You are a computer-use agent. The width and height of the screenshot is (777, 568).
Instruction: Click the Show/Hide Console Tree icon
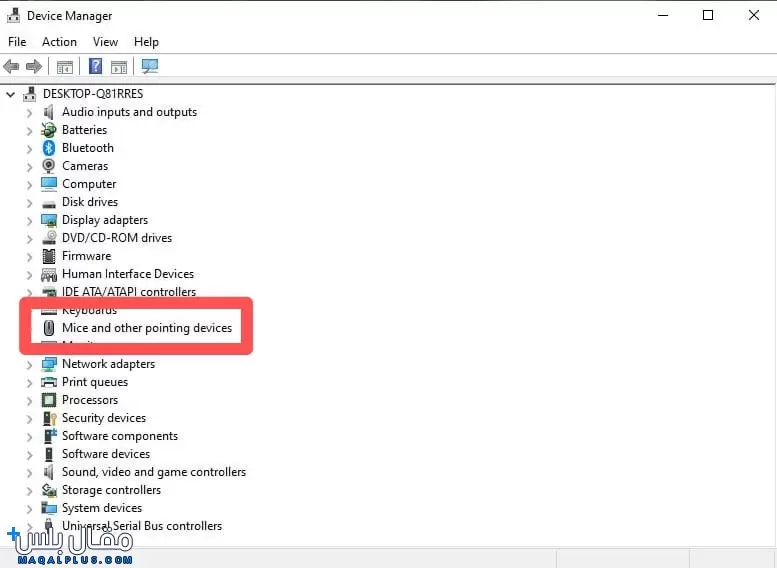pyautogui.click(x=65, y=67)
